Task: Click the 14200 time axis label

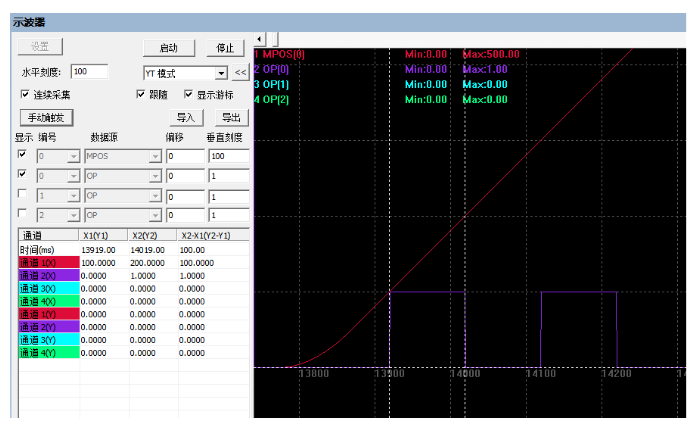Action: [x=616, y=373]
